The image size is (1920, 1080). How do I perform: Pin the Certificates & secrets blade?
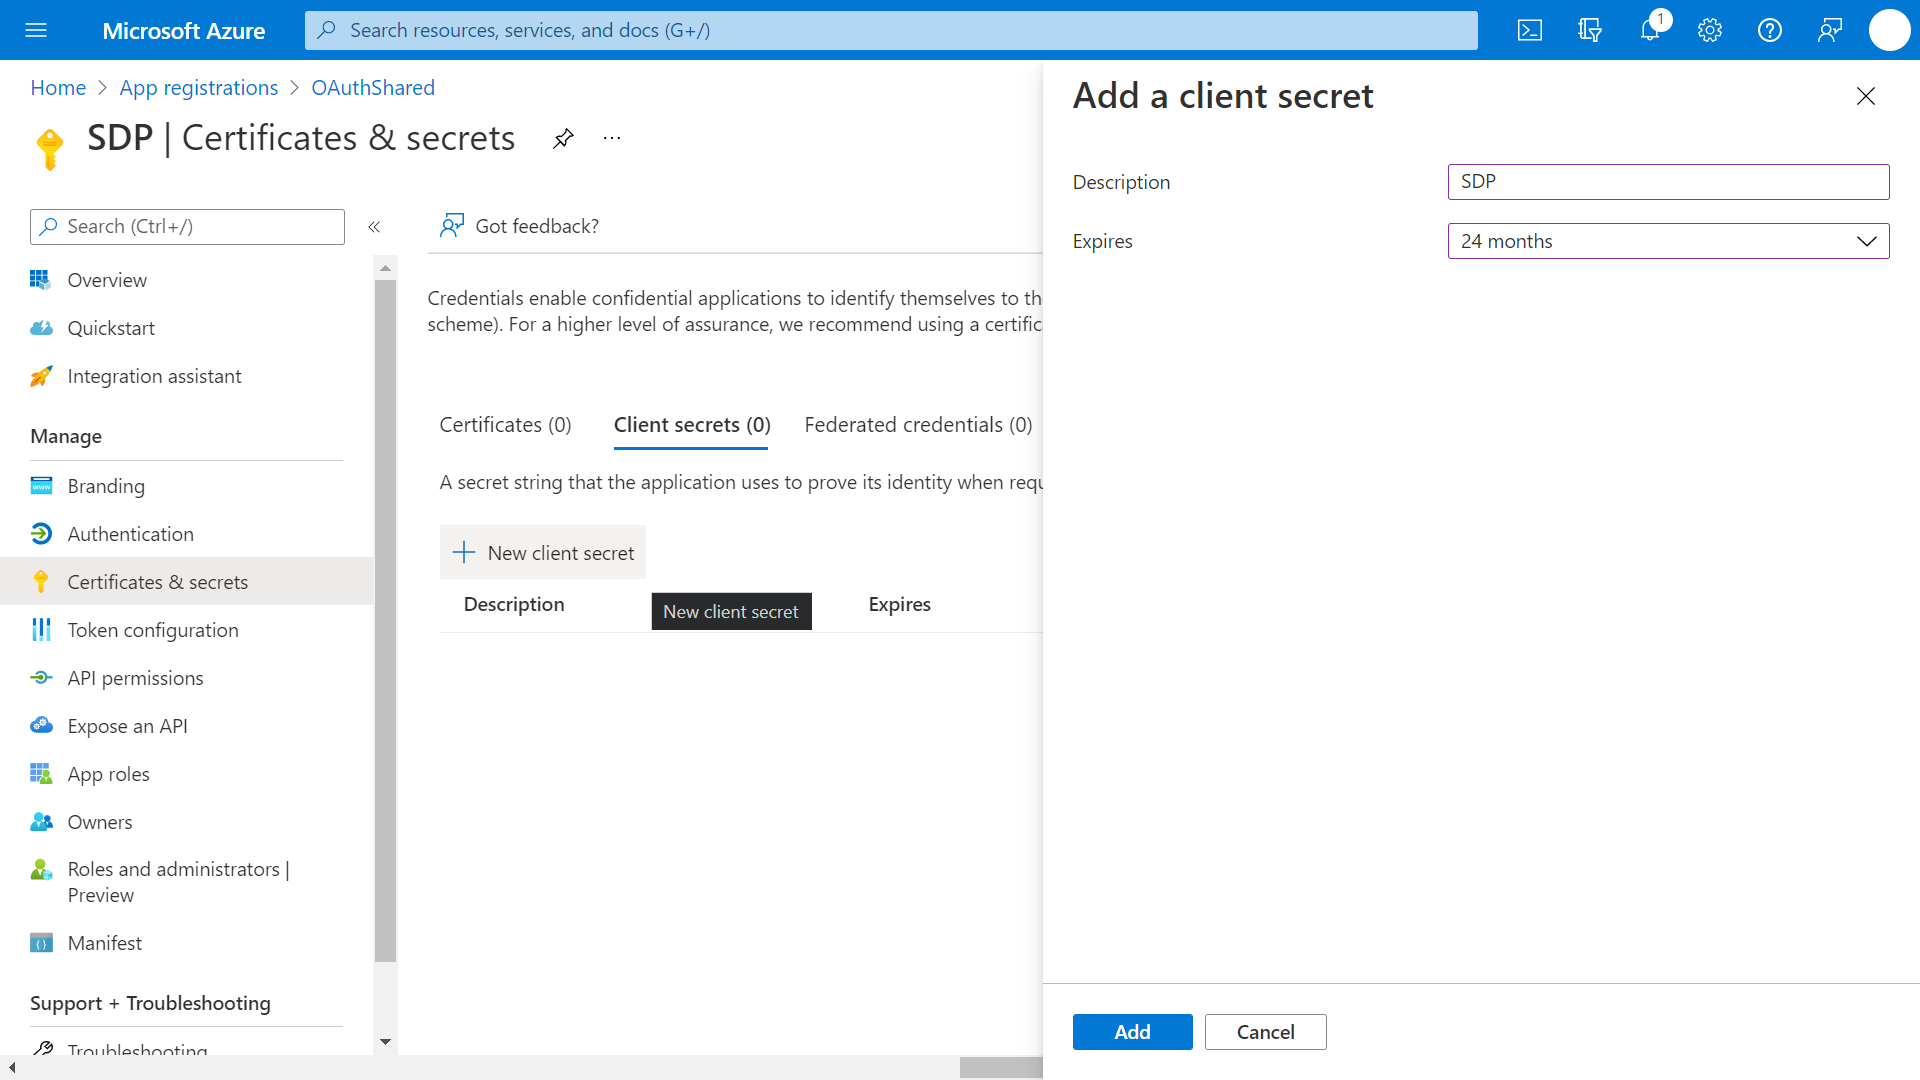(563, 138)
